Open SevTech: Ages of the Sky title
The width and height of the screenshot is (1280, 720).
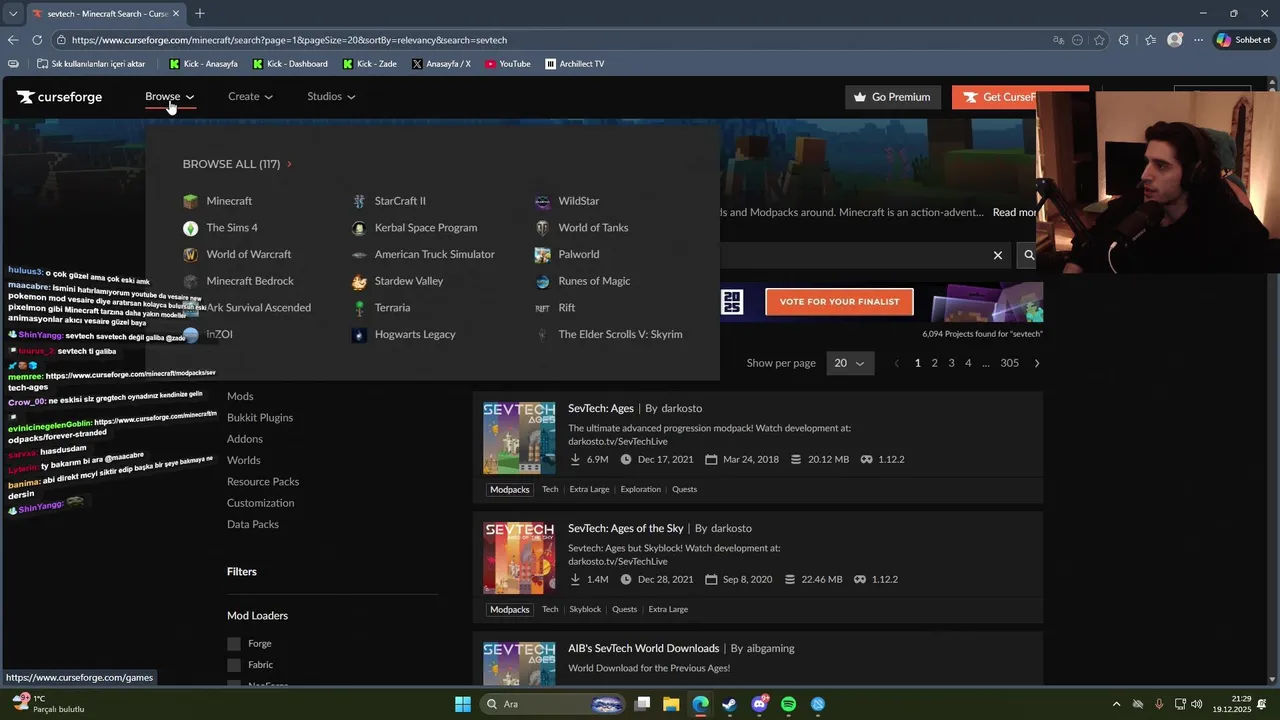[626, 528]
